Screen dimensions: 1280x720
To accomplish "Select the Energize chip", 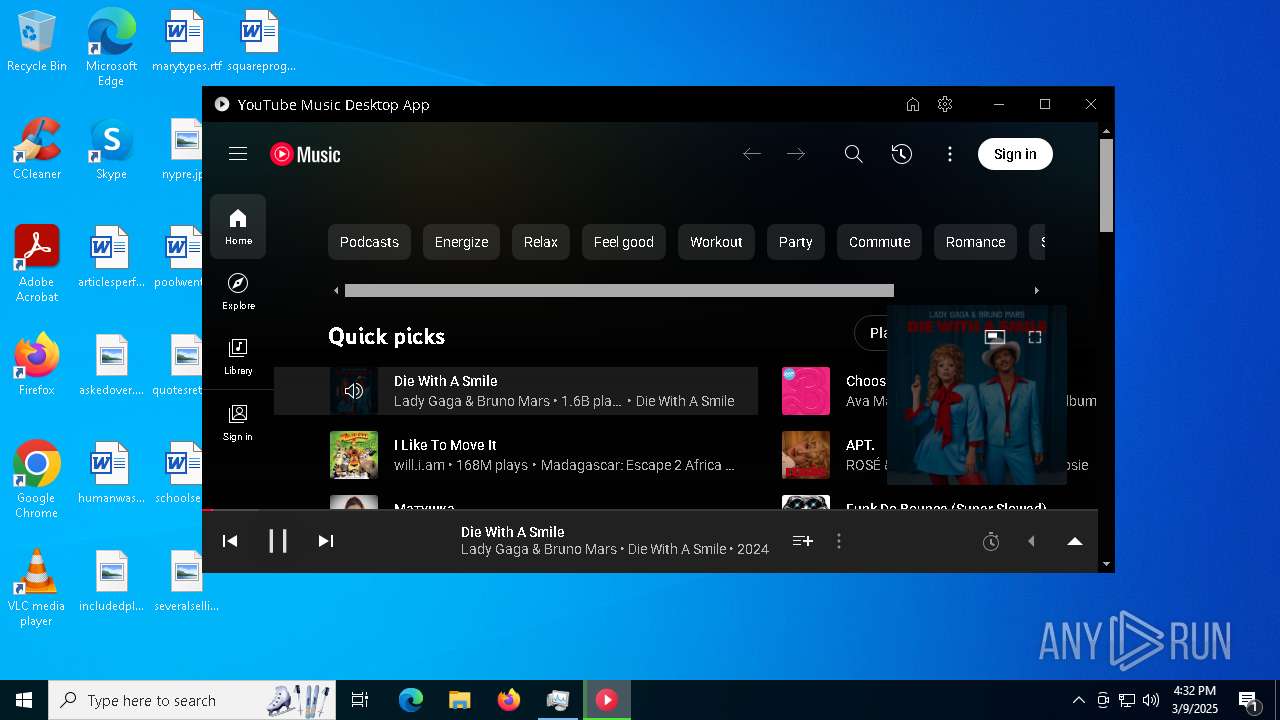I will [461, 242].
